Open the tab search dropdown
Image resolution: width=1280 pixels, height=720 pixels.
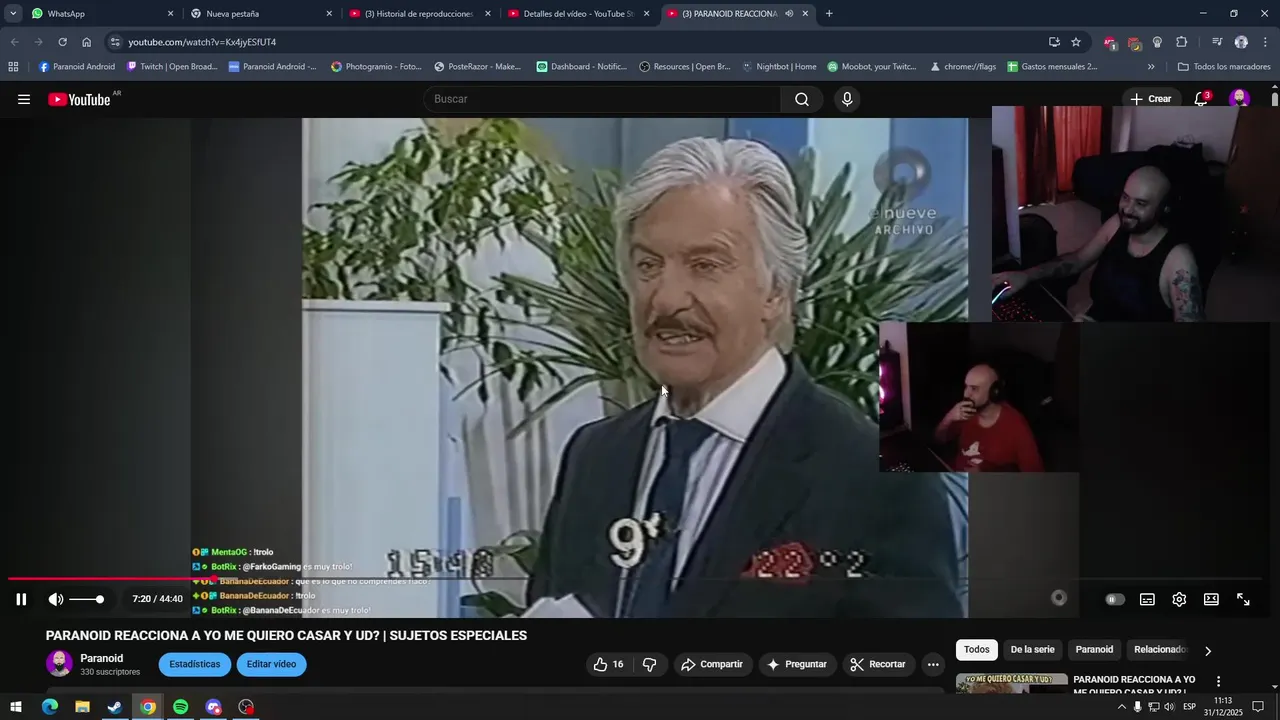(12, 14)
